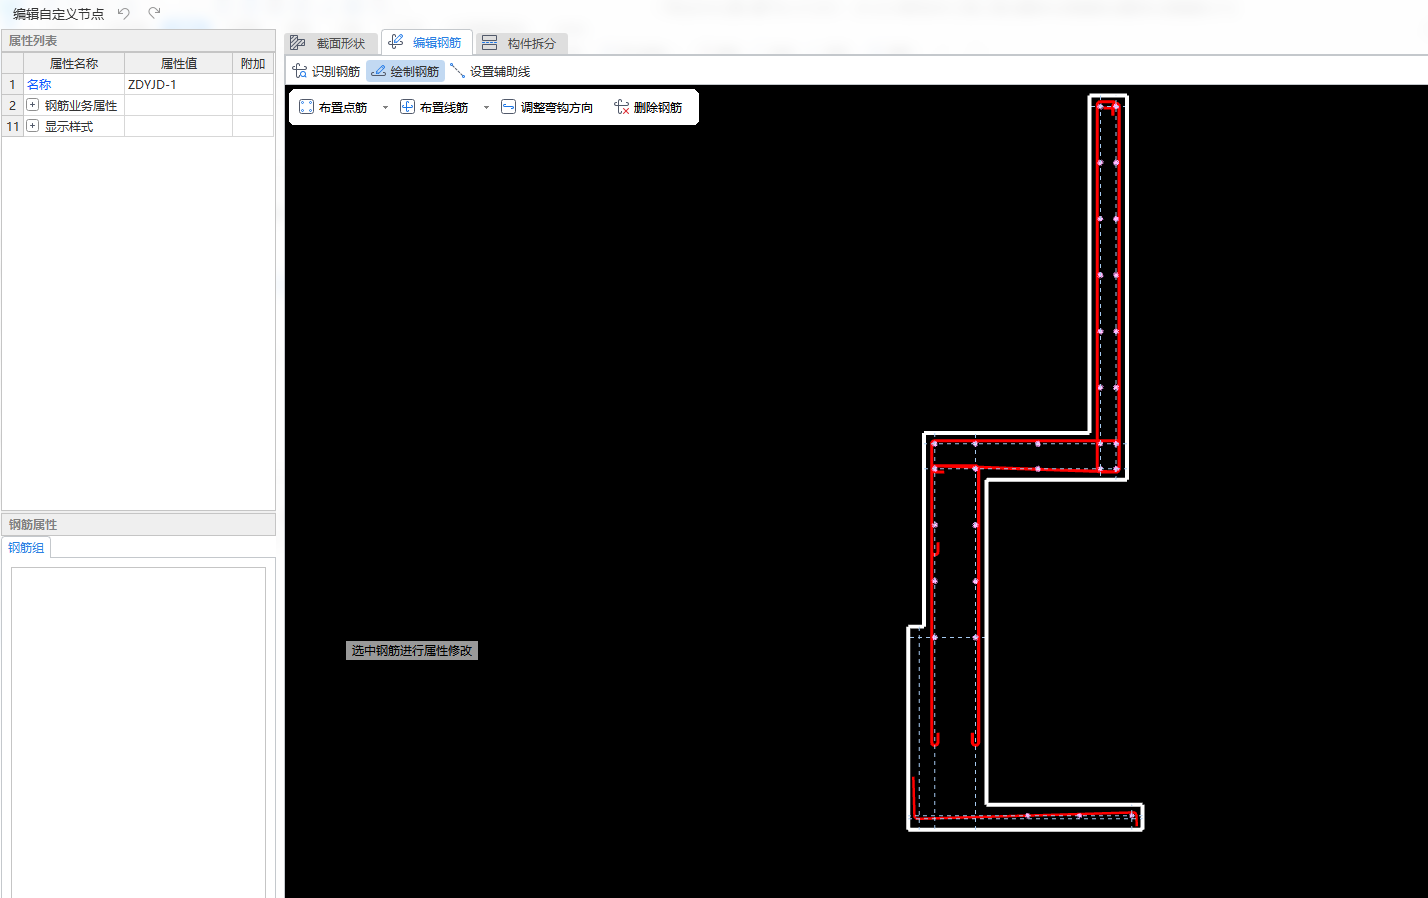Image resolution: width=1428 pixels, height=898 pixels.
Task: Click the 布置点筋 button
Action: pos(333,107)
